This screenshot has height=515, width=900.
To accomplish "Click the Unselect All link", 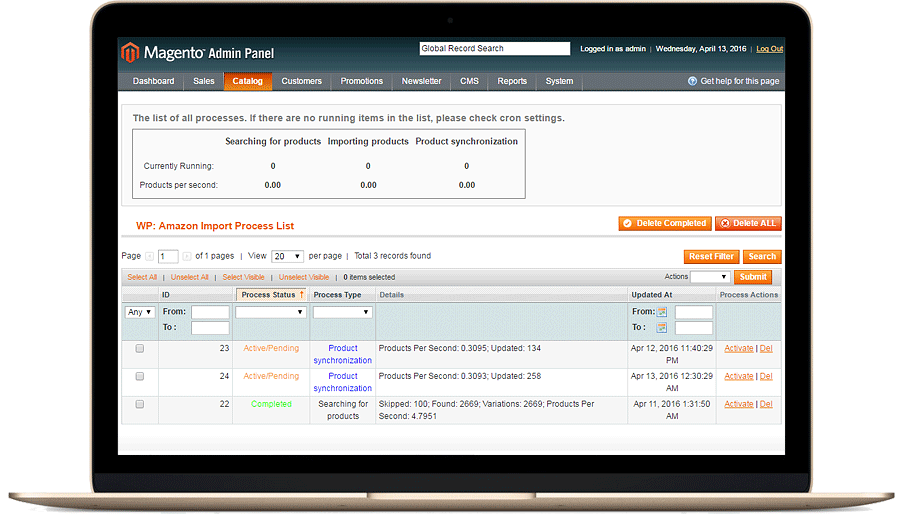I will coord(189,277).
